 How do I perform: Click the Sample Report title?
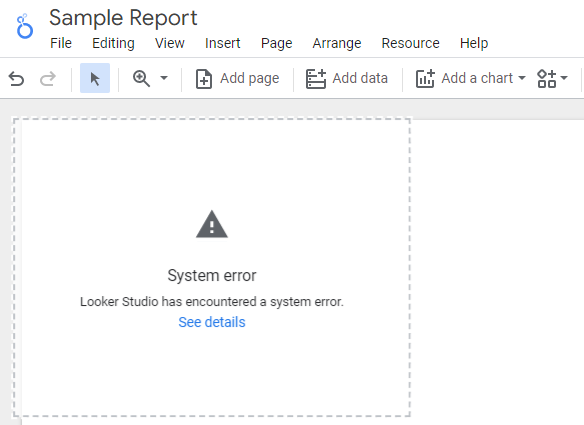coord(123,18)
